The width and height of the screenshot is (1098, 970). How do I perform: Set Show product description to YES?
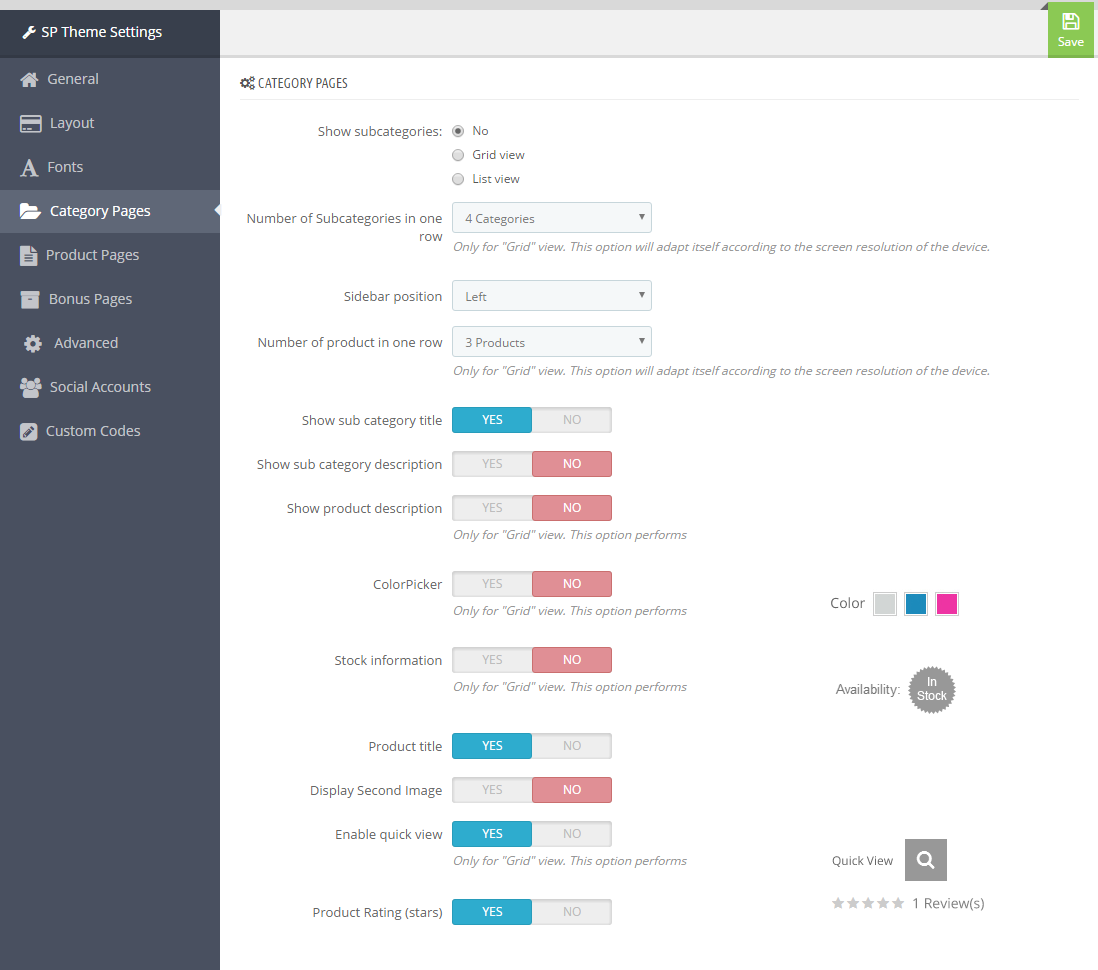(x=492, y=508)
